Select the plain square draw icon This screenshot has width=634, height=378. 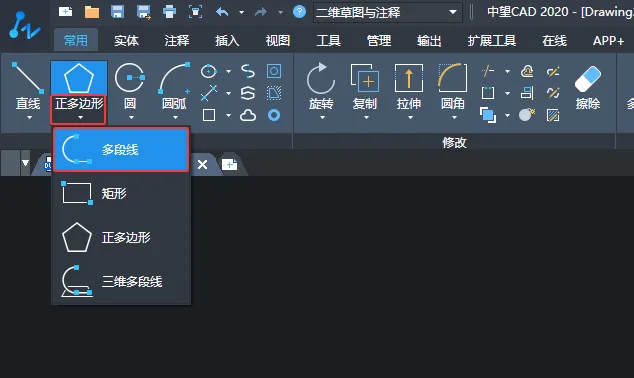tap(209, 115)
